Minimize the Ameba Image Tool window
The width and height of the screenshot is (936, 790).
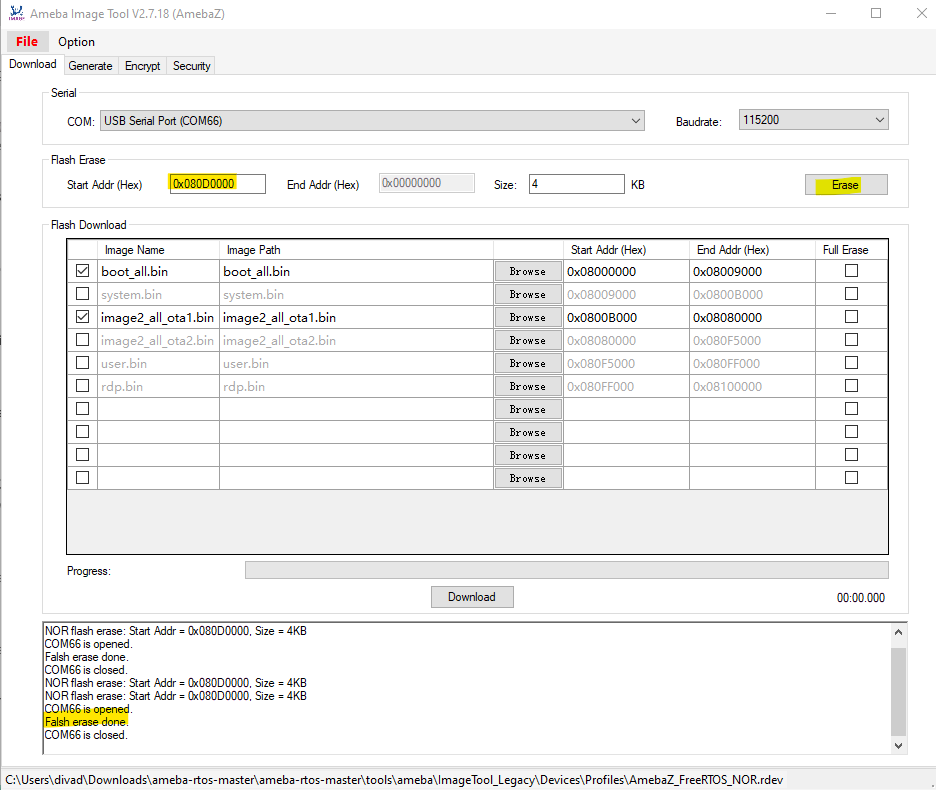click(x=830, y=13)
